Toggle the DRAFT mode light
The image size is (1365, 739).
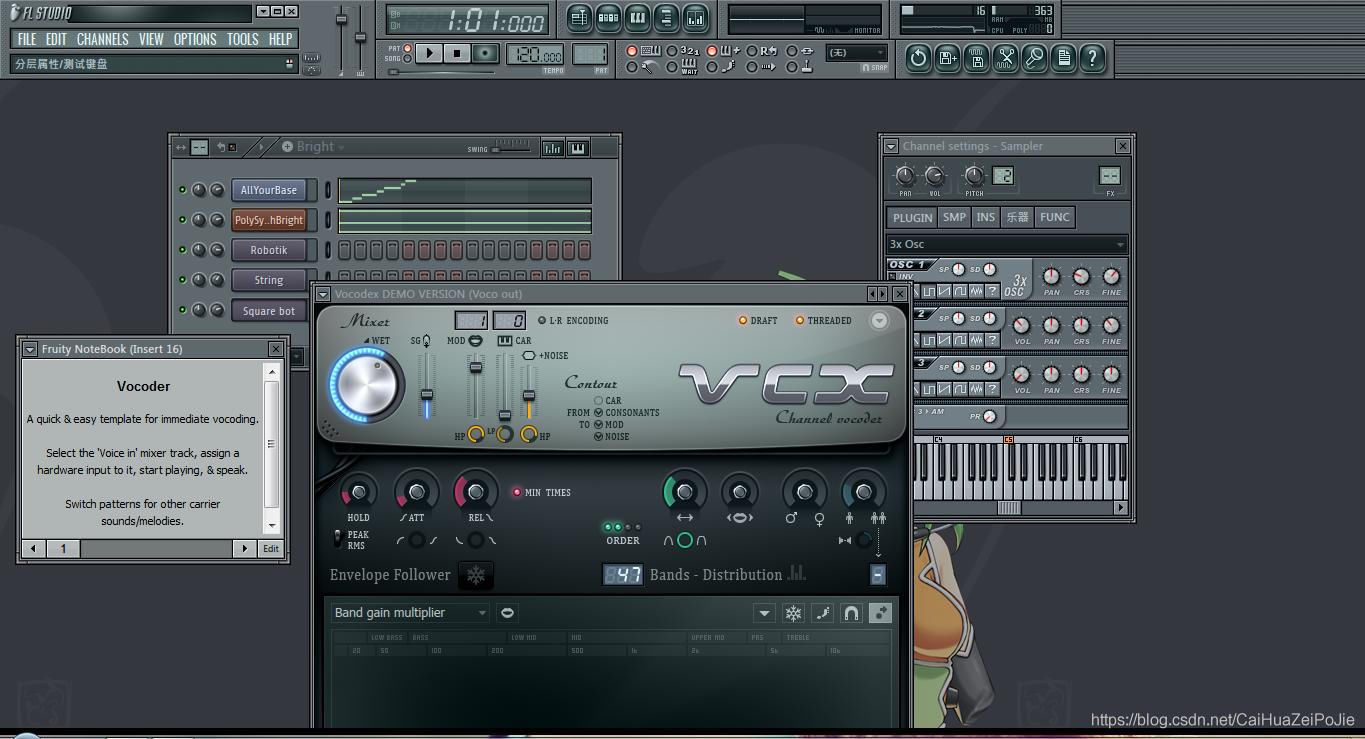point(743,321)
